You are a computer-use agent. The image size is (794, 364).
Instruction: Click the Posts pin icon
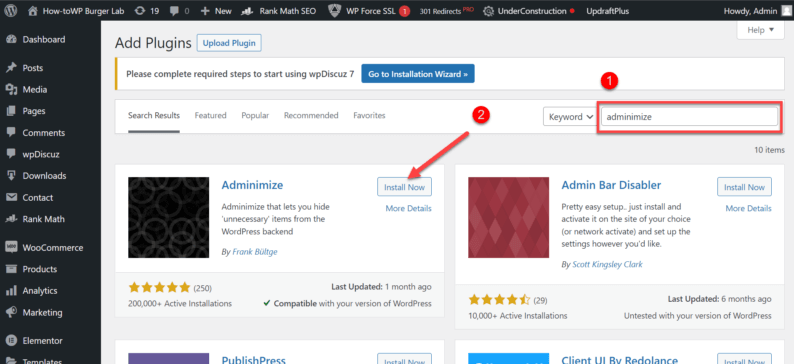tap(11, 68)
